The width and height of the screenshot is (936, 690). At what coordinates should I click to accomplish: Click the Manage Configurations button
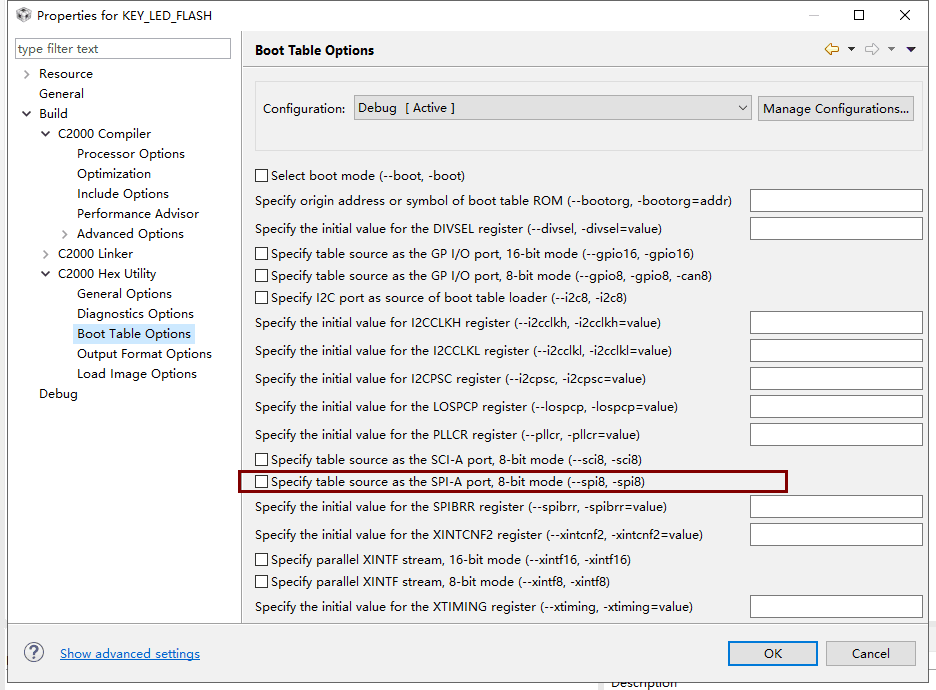point(835,108)
